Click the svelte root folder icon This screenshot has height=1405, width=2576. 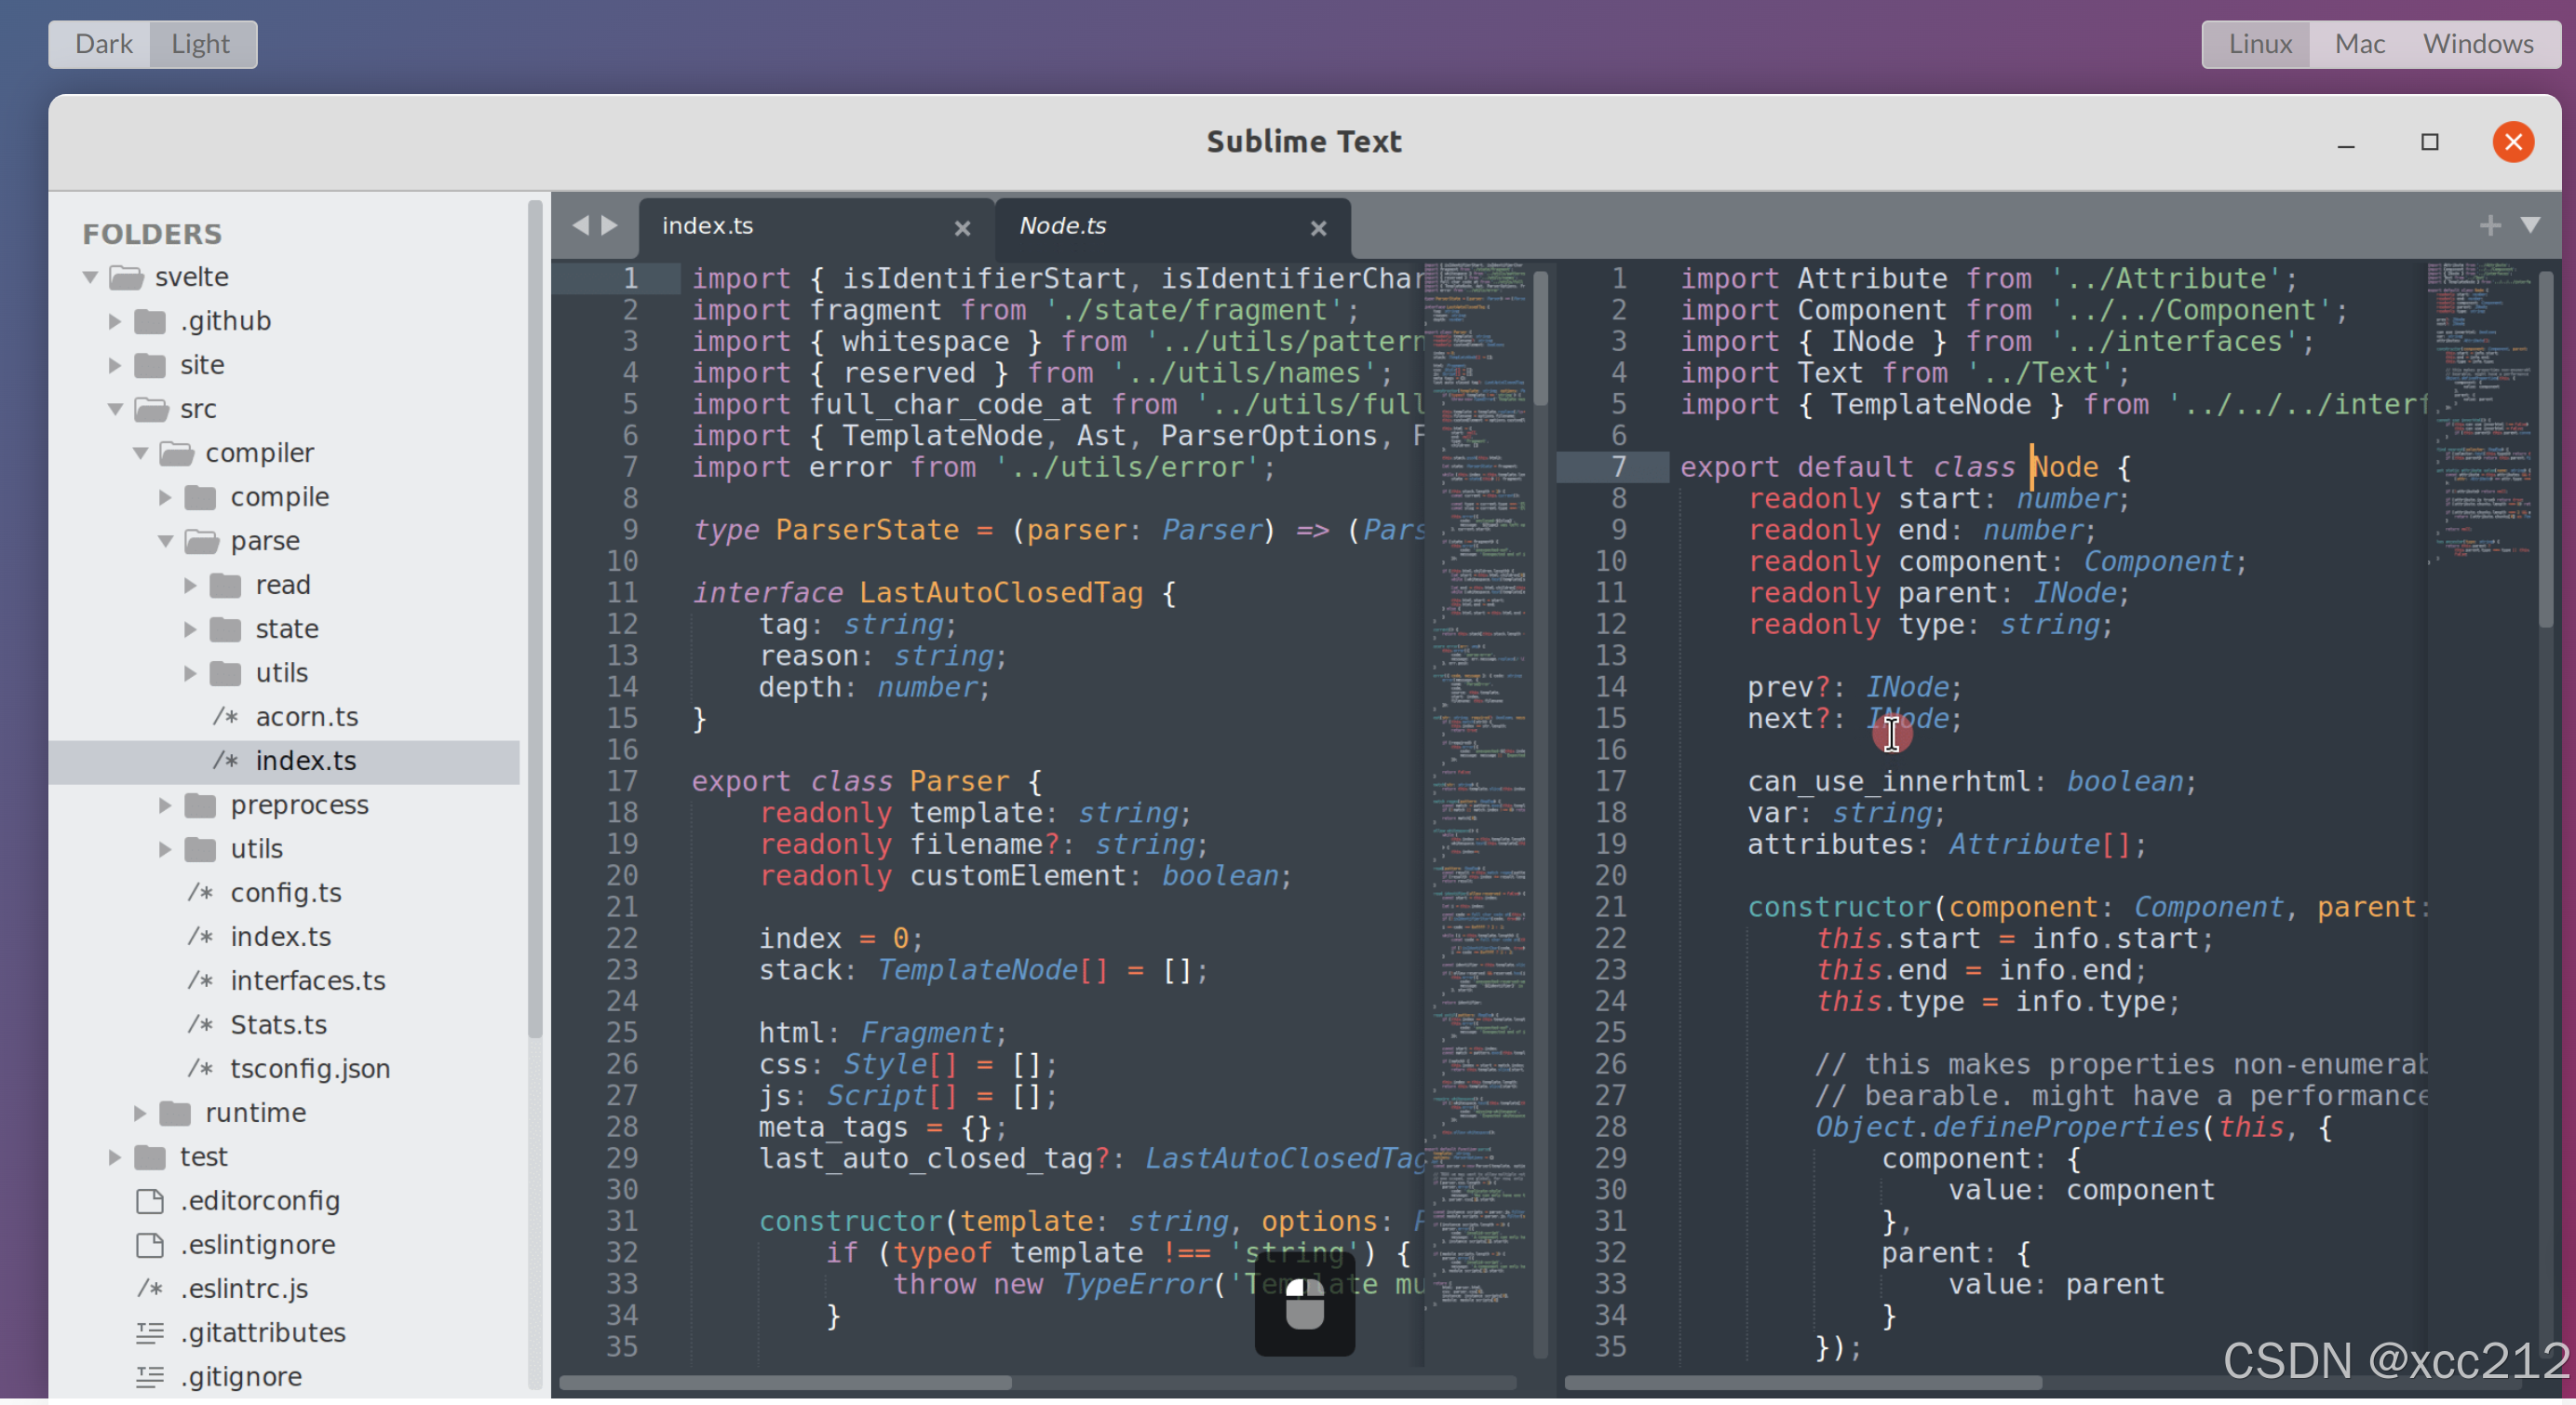tap(127, 277)
